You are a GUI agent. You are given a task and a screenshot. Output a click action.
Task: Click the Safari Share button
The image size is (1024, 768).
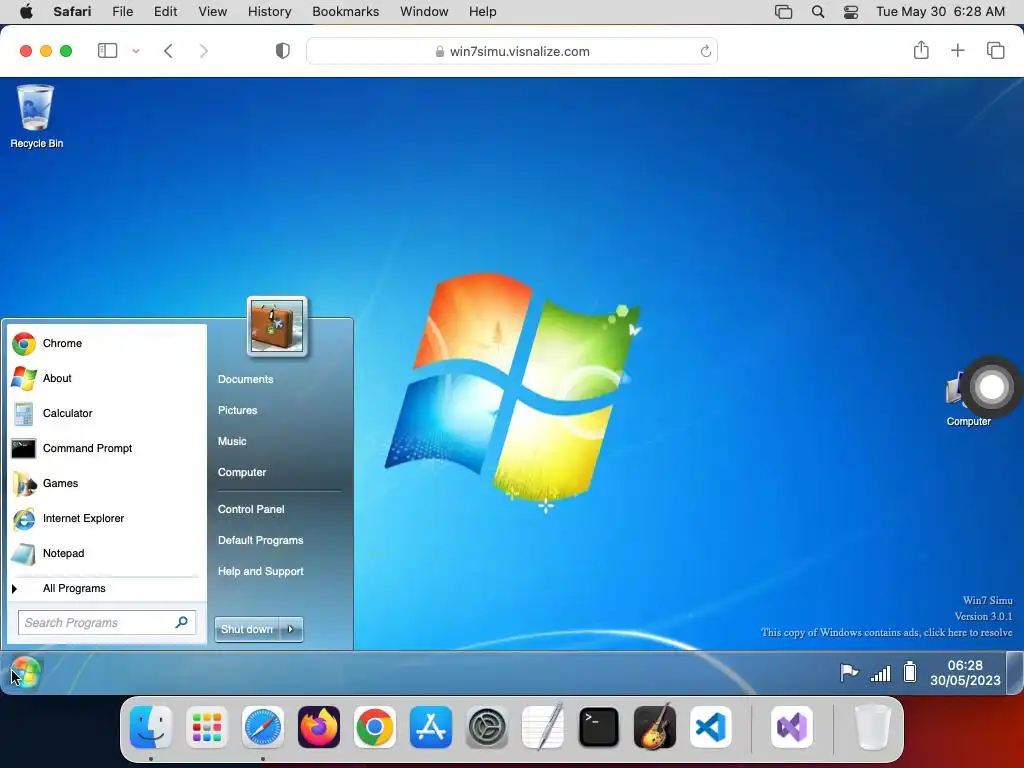921,50
